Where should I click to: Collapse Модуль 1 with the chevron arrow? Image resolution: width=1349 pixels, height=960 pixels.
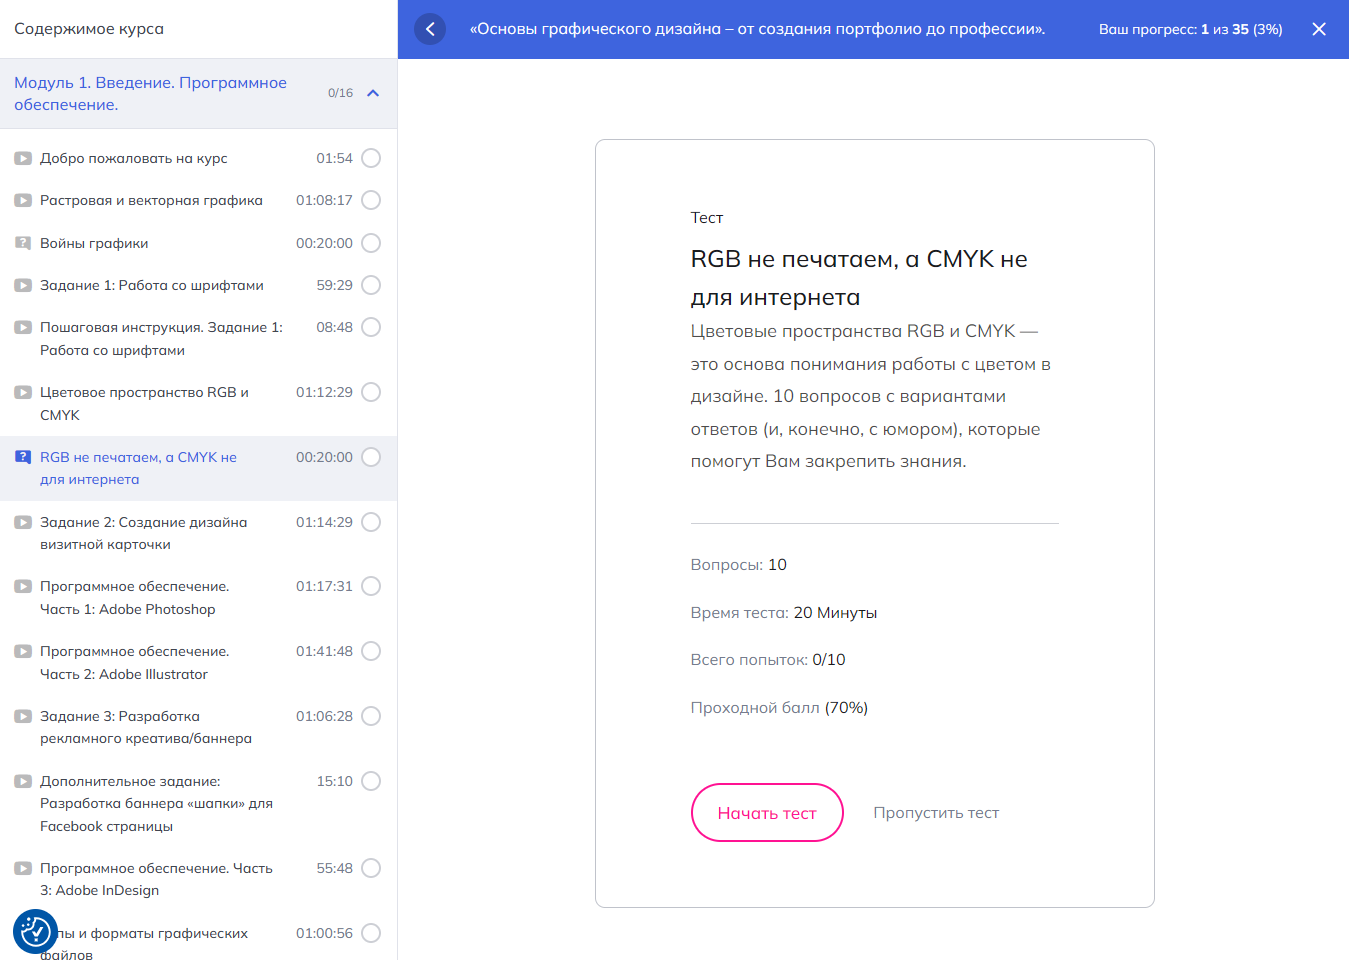[373, 93]
